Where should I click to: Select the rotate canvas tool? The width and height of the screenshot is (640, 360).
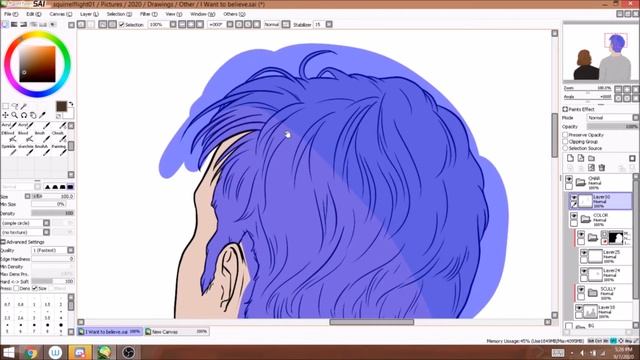coord(24,116)
